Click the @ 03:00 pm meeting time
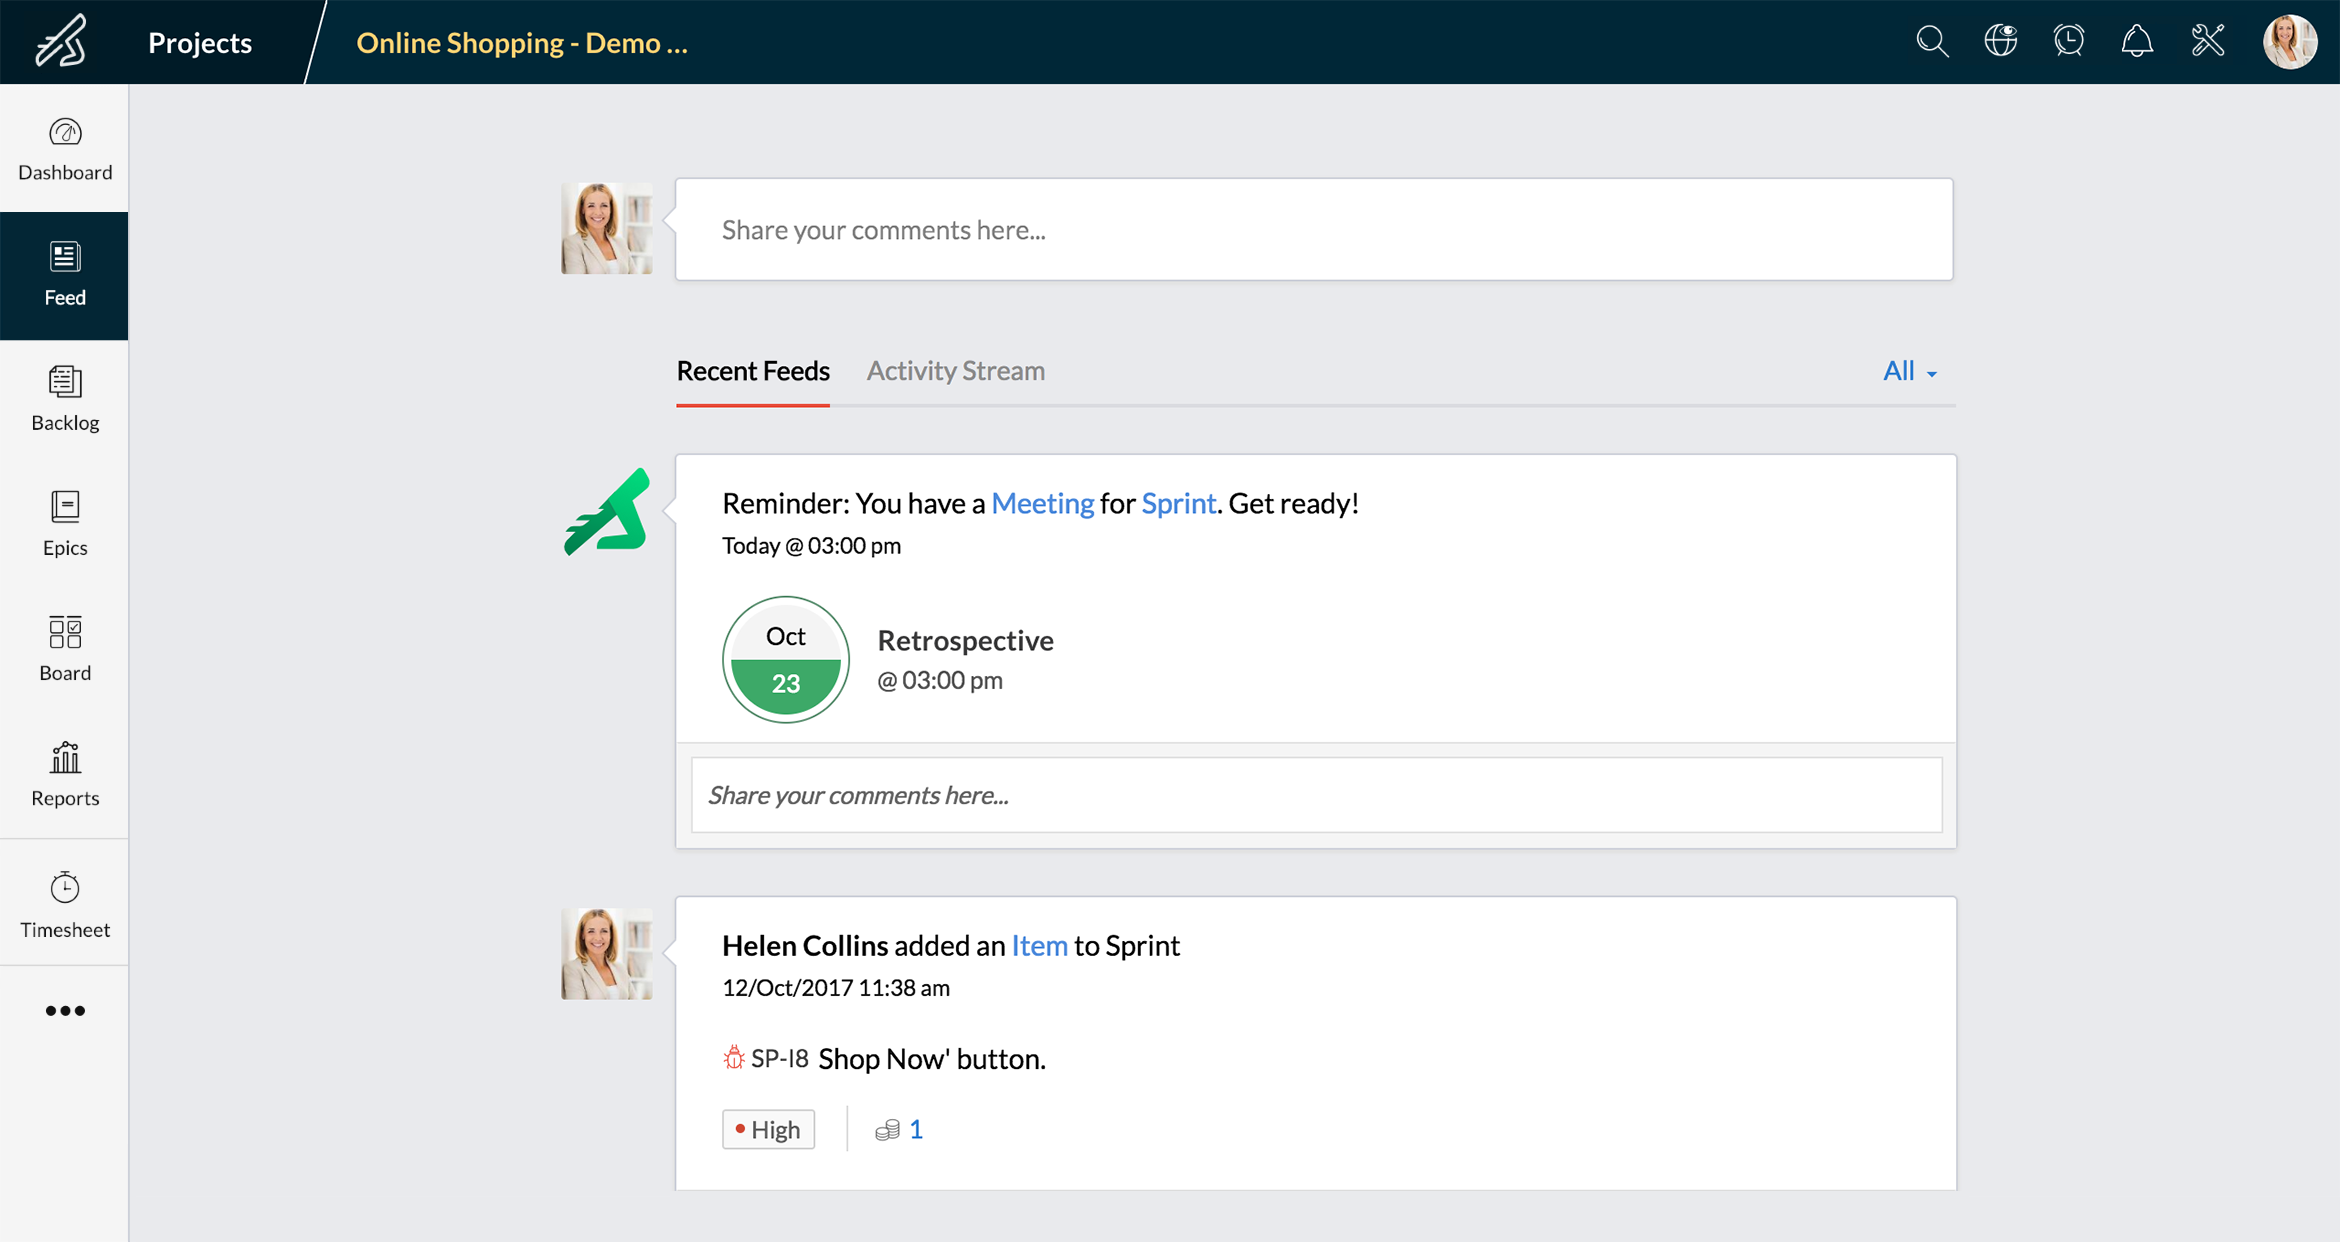This screenshot has width=2340, height=1242. [940, 680]
